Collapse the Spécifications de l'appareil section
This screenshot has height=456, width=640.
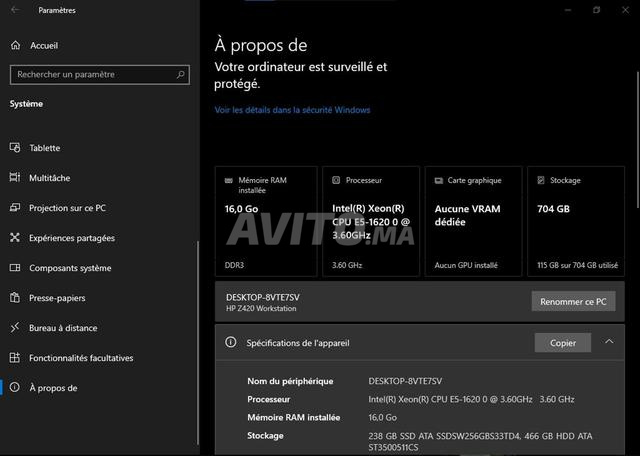[x=609, y=343]
